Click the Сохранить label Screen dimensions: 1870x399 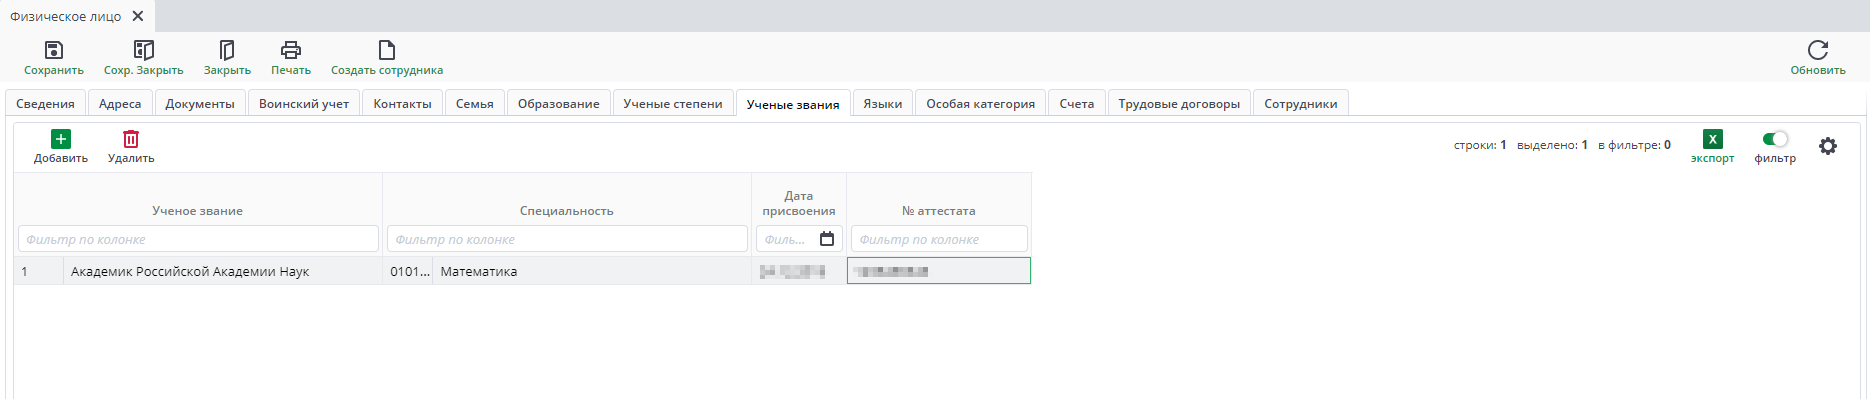(54, 70)
